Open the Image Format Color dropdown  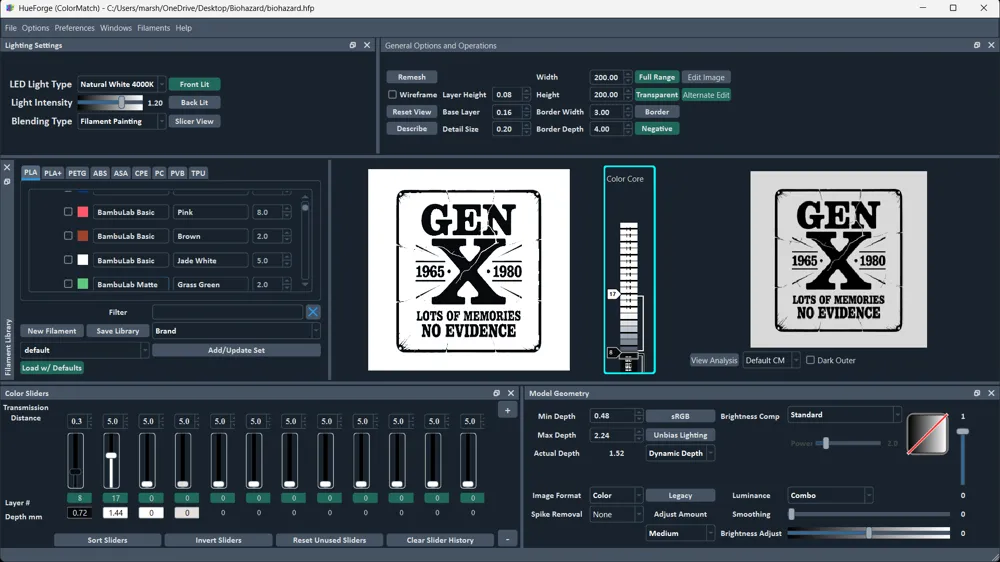(615, 495)
